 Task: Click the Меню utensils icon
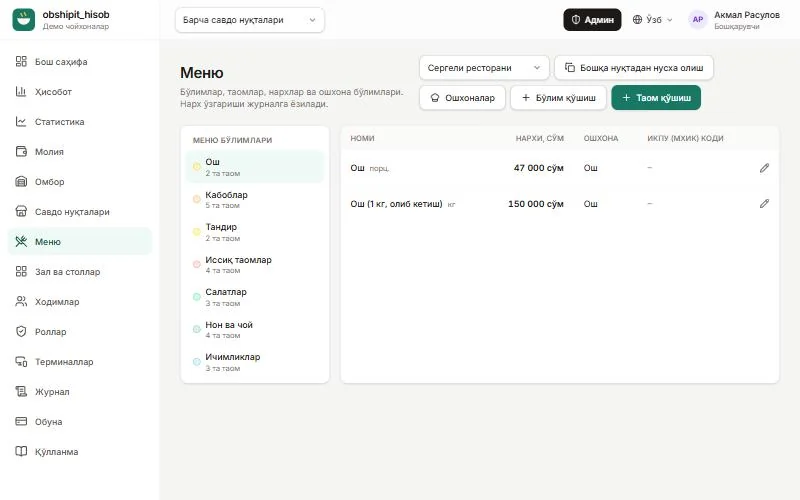click(x=21, y=241)
